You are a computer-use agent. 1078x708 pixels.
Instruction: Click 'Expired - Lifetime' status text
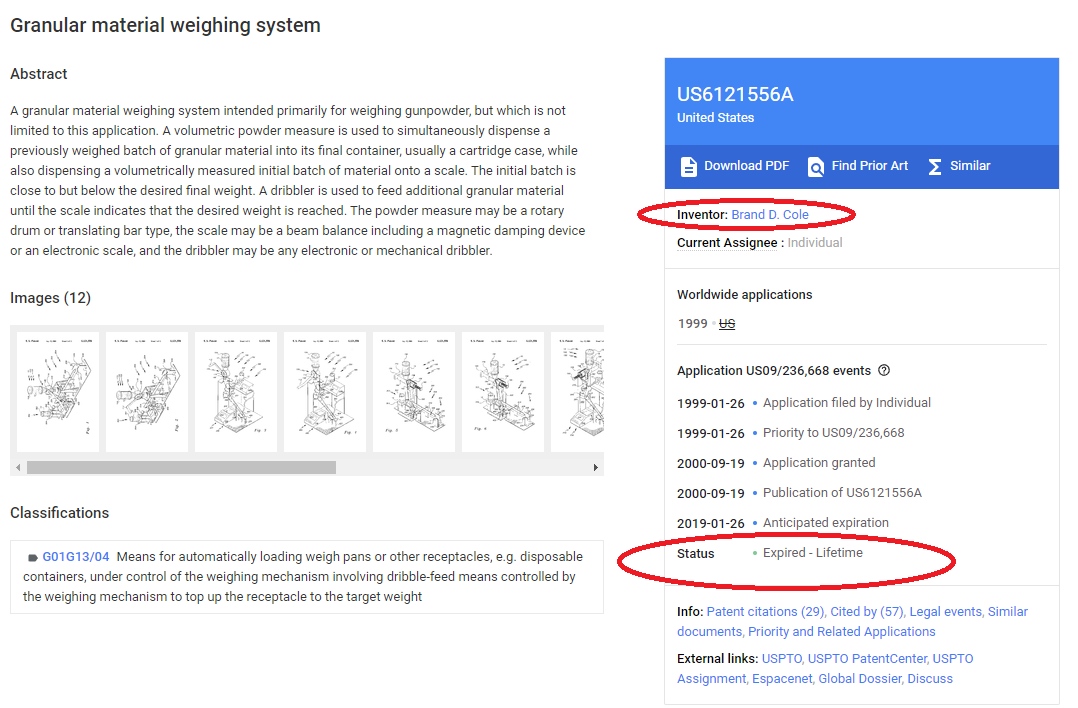tap(813, 553)
